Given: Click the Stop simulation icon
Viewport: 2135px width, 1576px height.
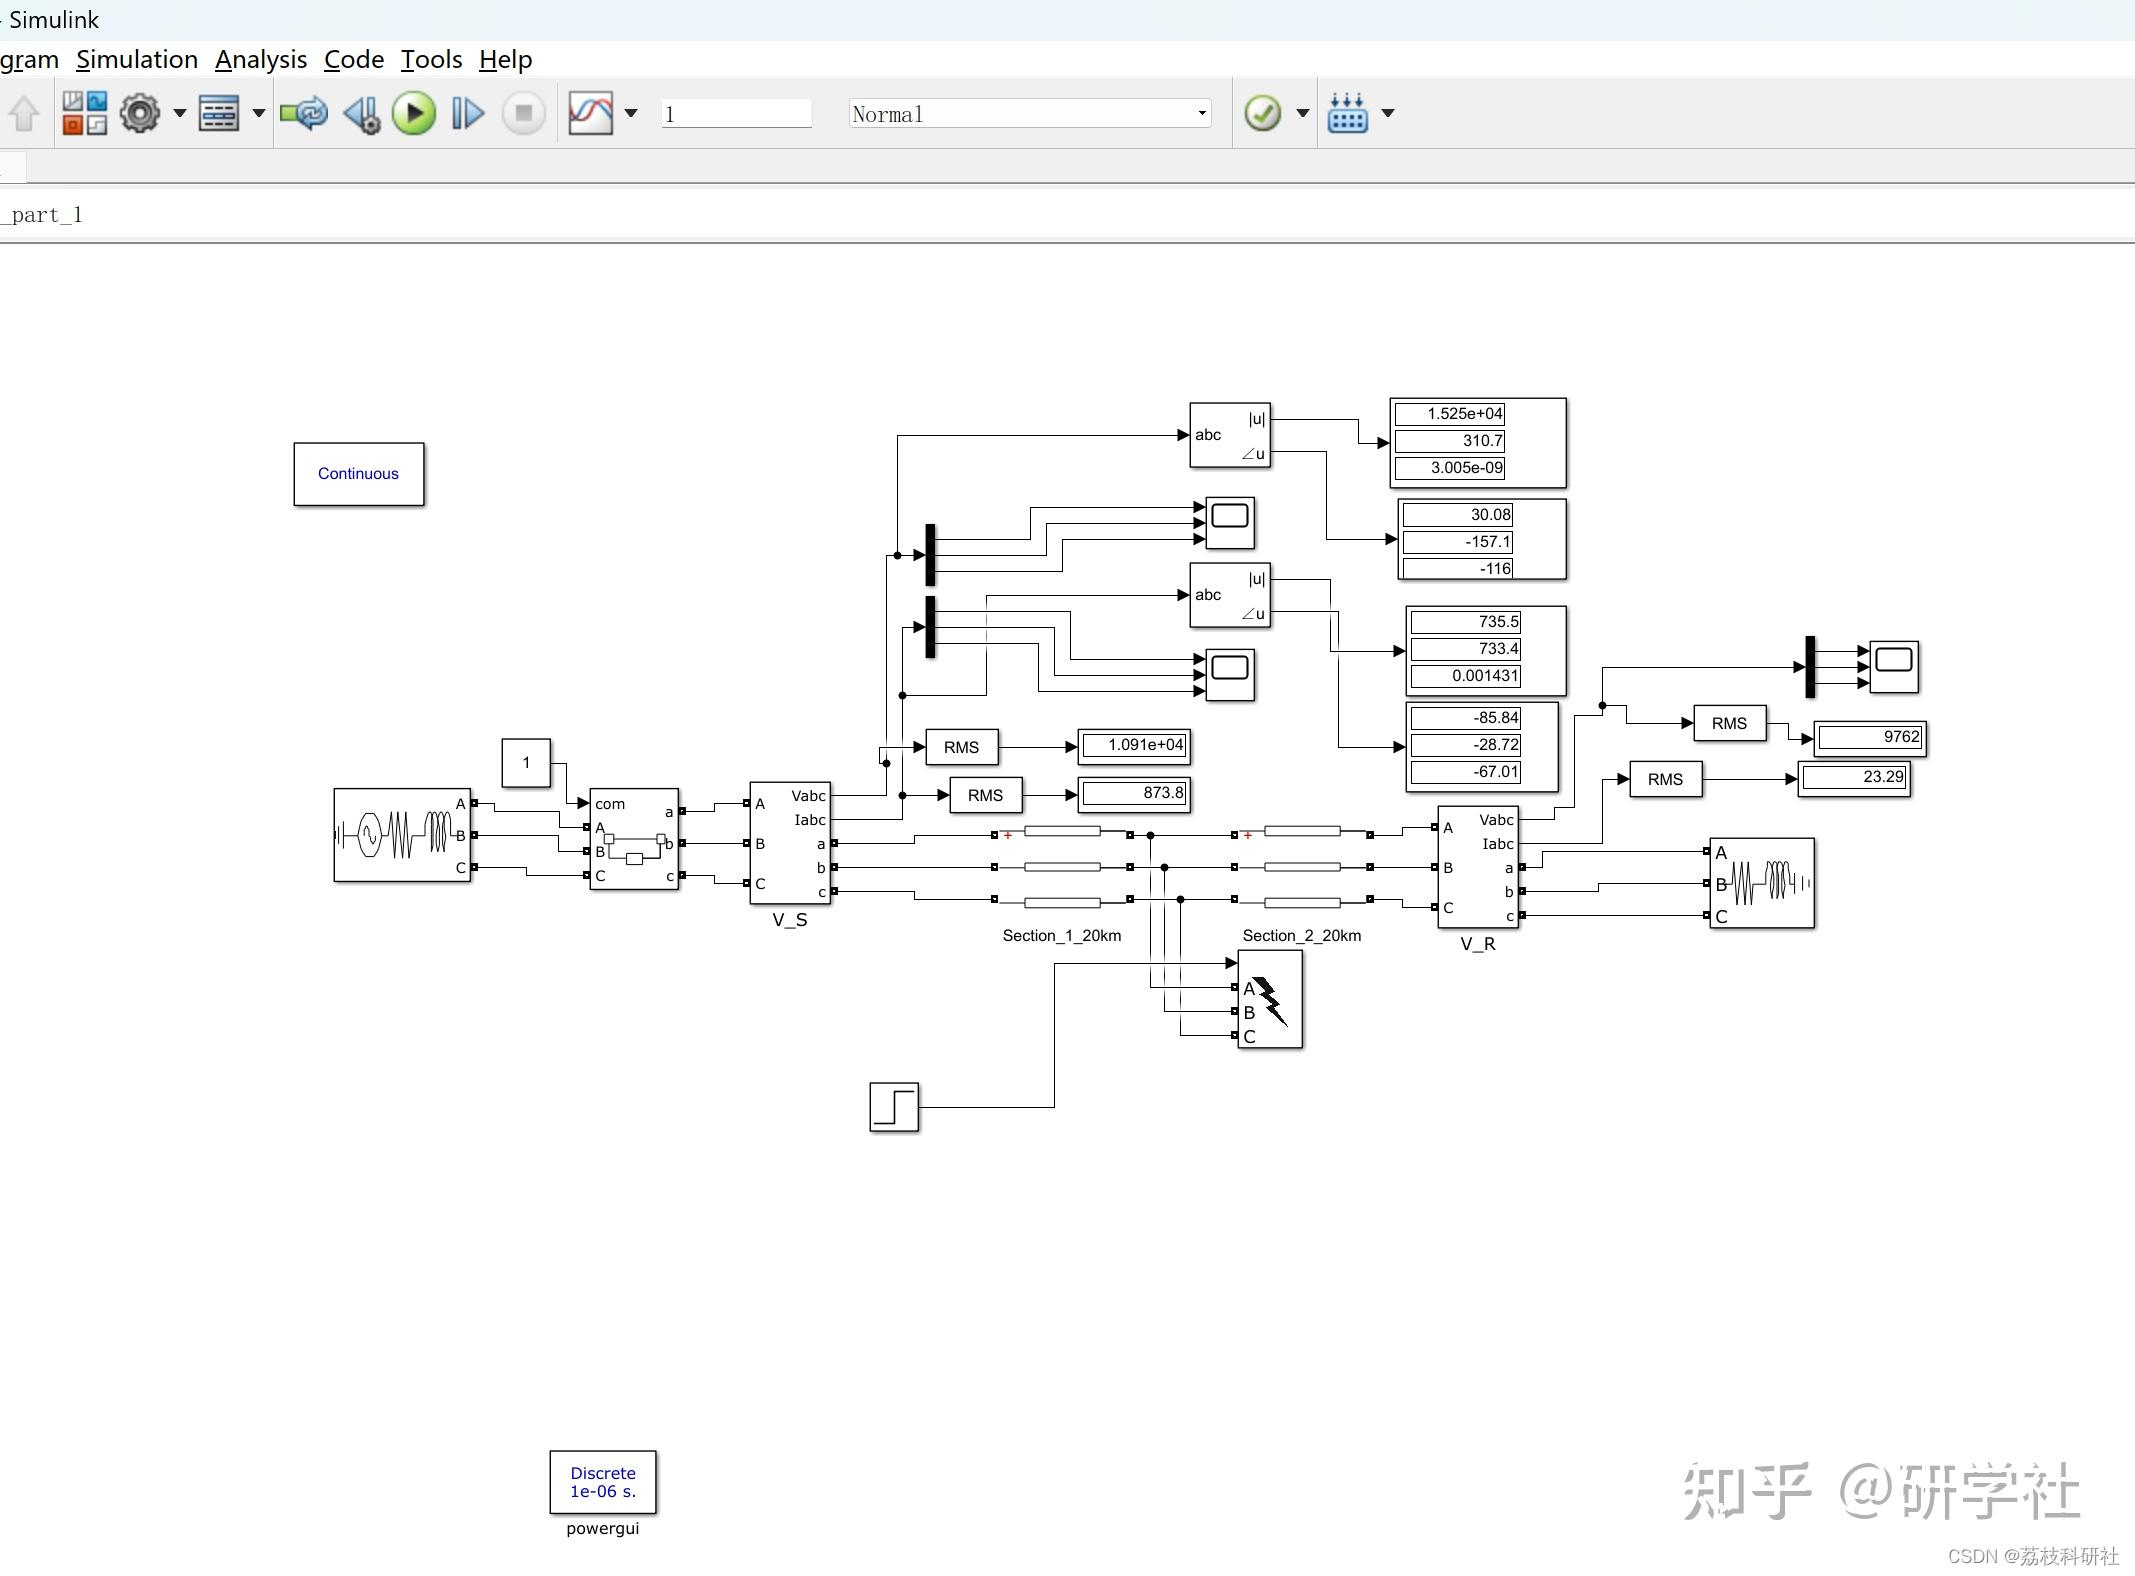Looking at the screenshot, I should point(523,113).
